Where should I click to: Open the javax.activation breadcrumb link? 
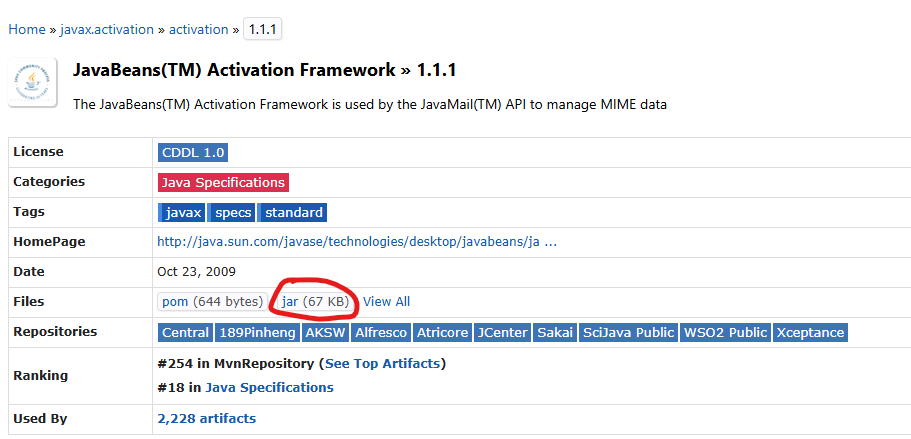(107, 30)
